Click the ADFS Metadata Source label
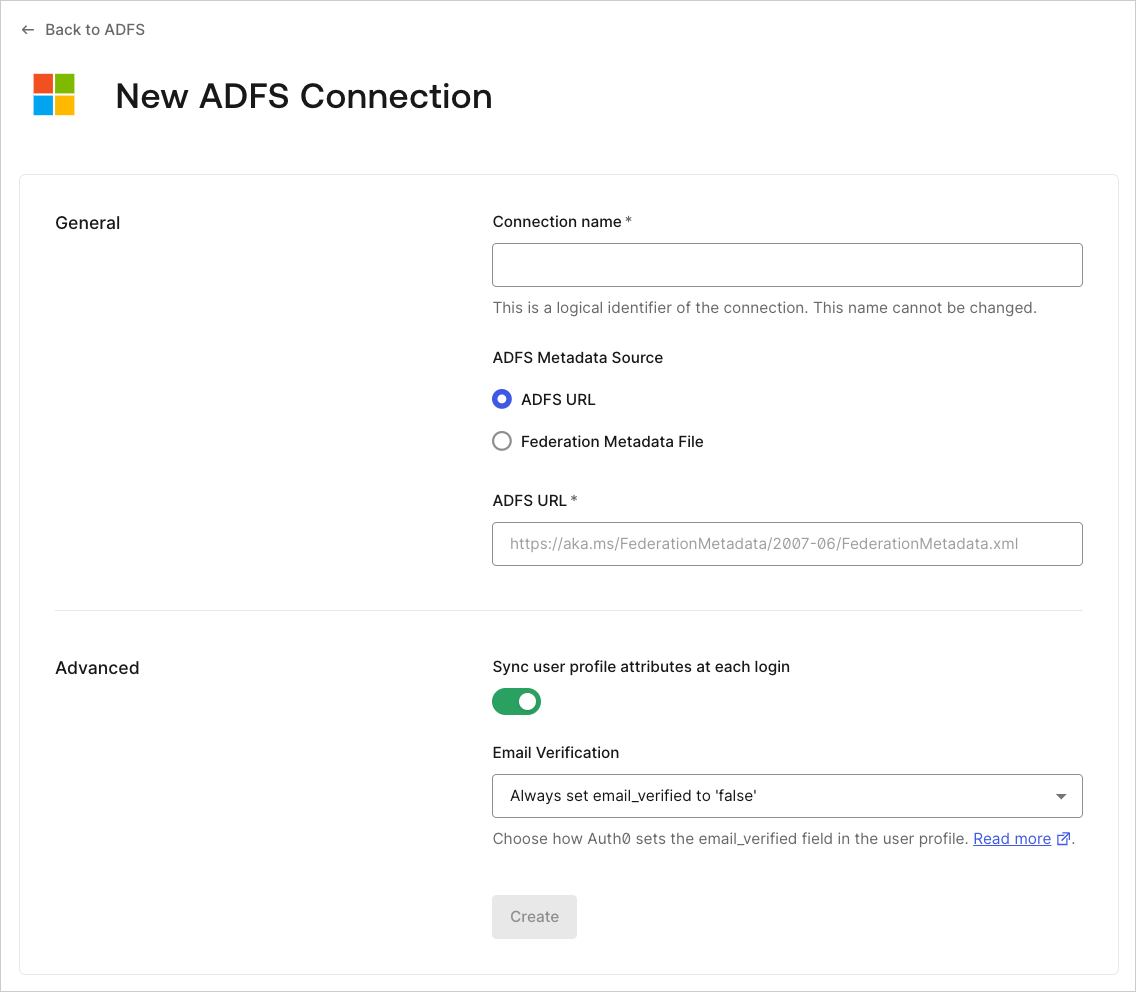Screen dimensions: 1136x992 click(577, 357)
